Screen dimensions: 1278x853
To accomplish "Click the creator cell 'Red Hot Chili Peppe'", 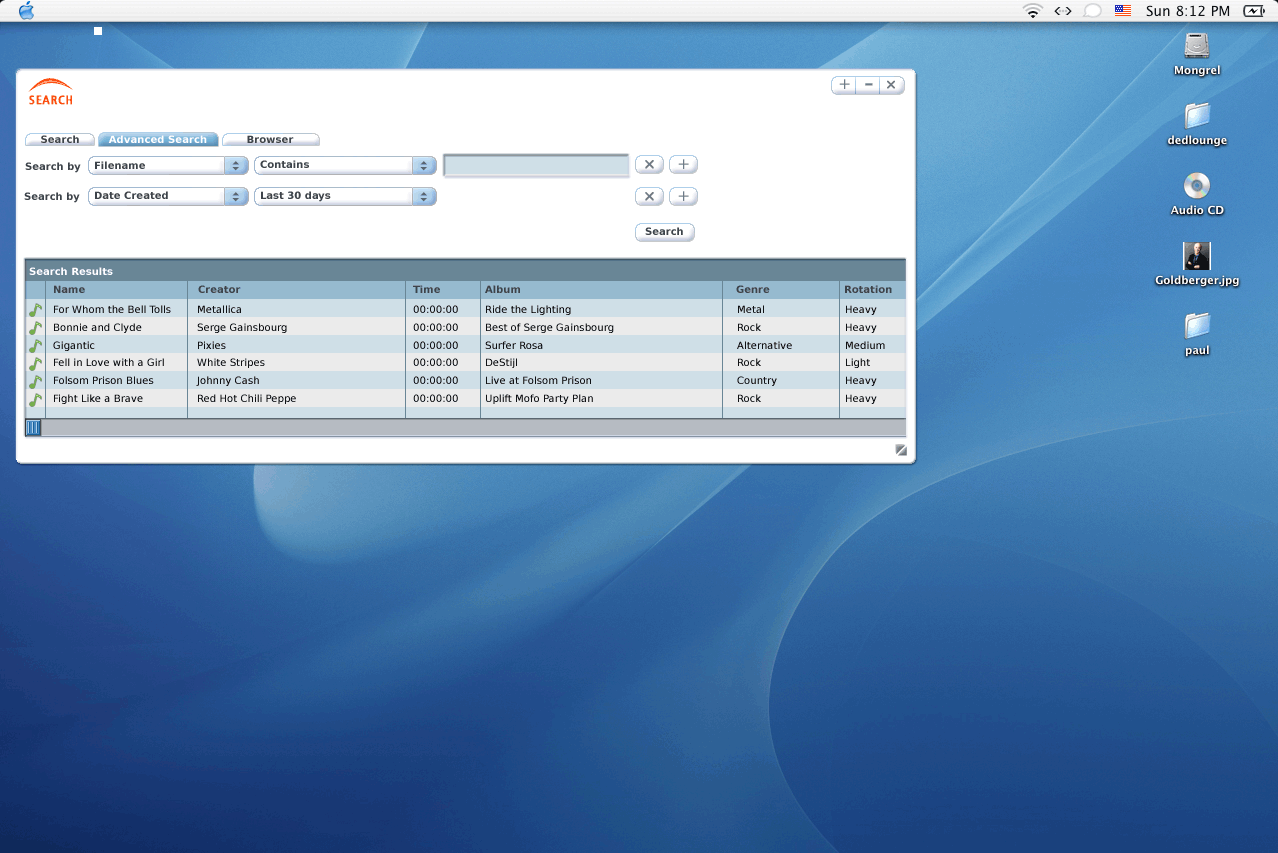I will coord(247,399).
